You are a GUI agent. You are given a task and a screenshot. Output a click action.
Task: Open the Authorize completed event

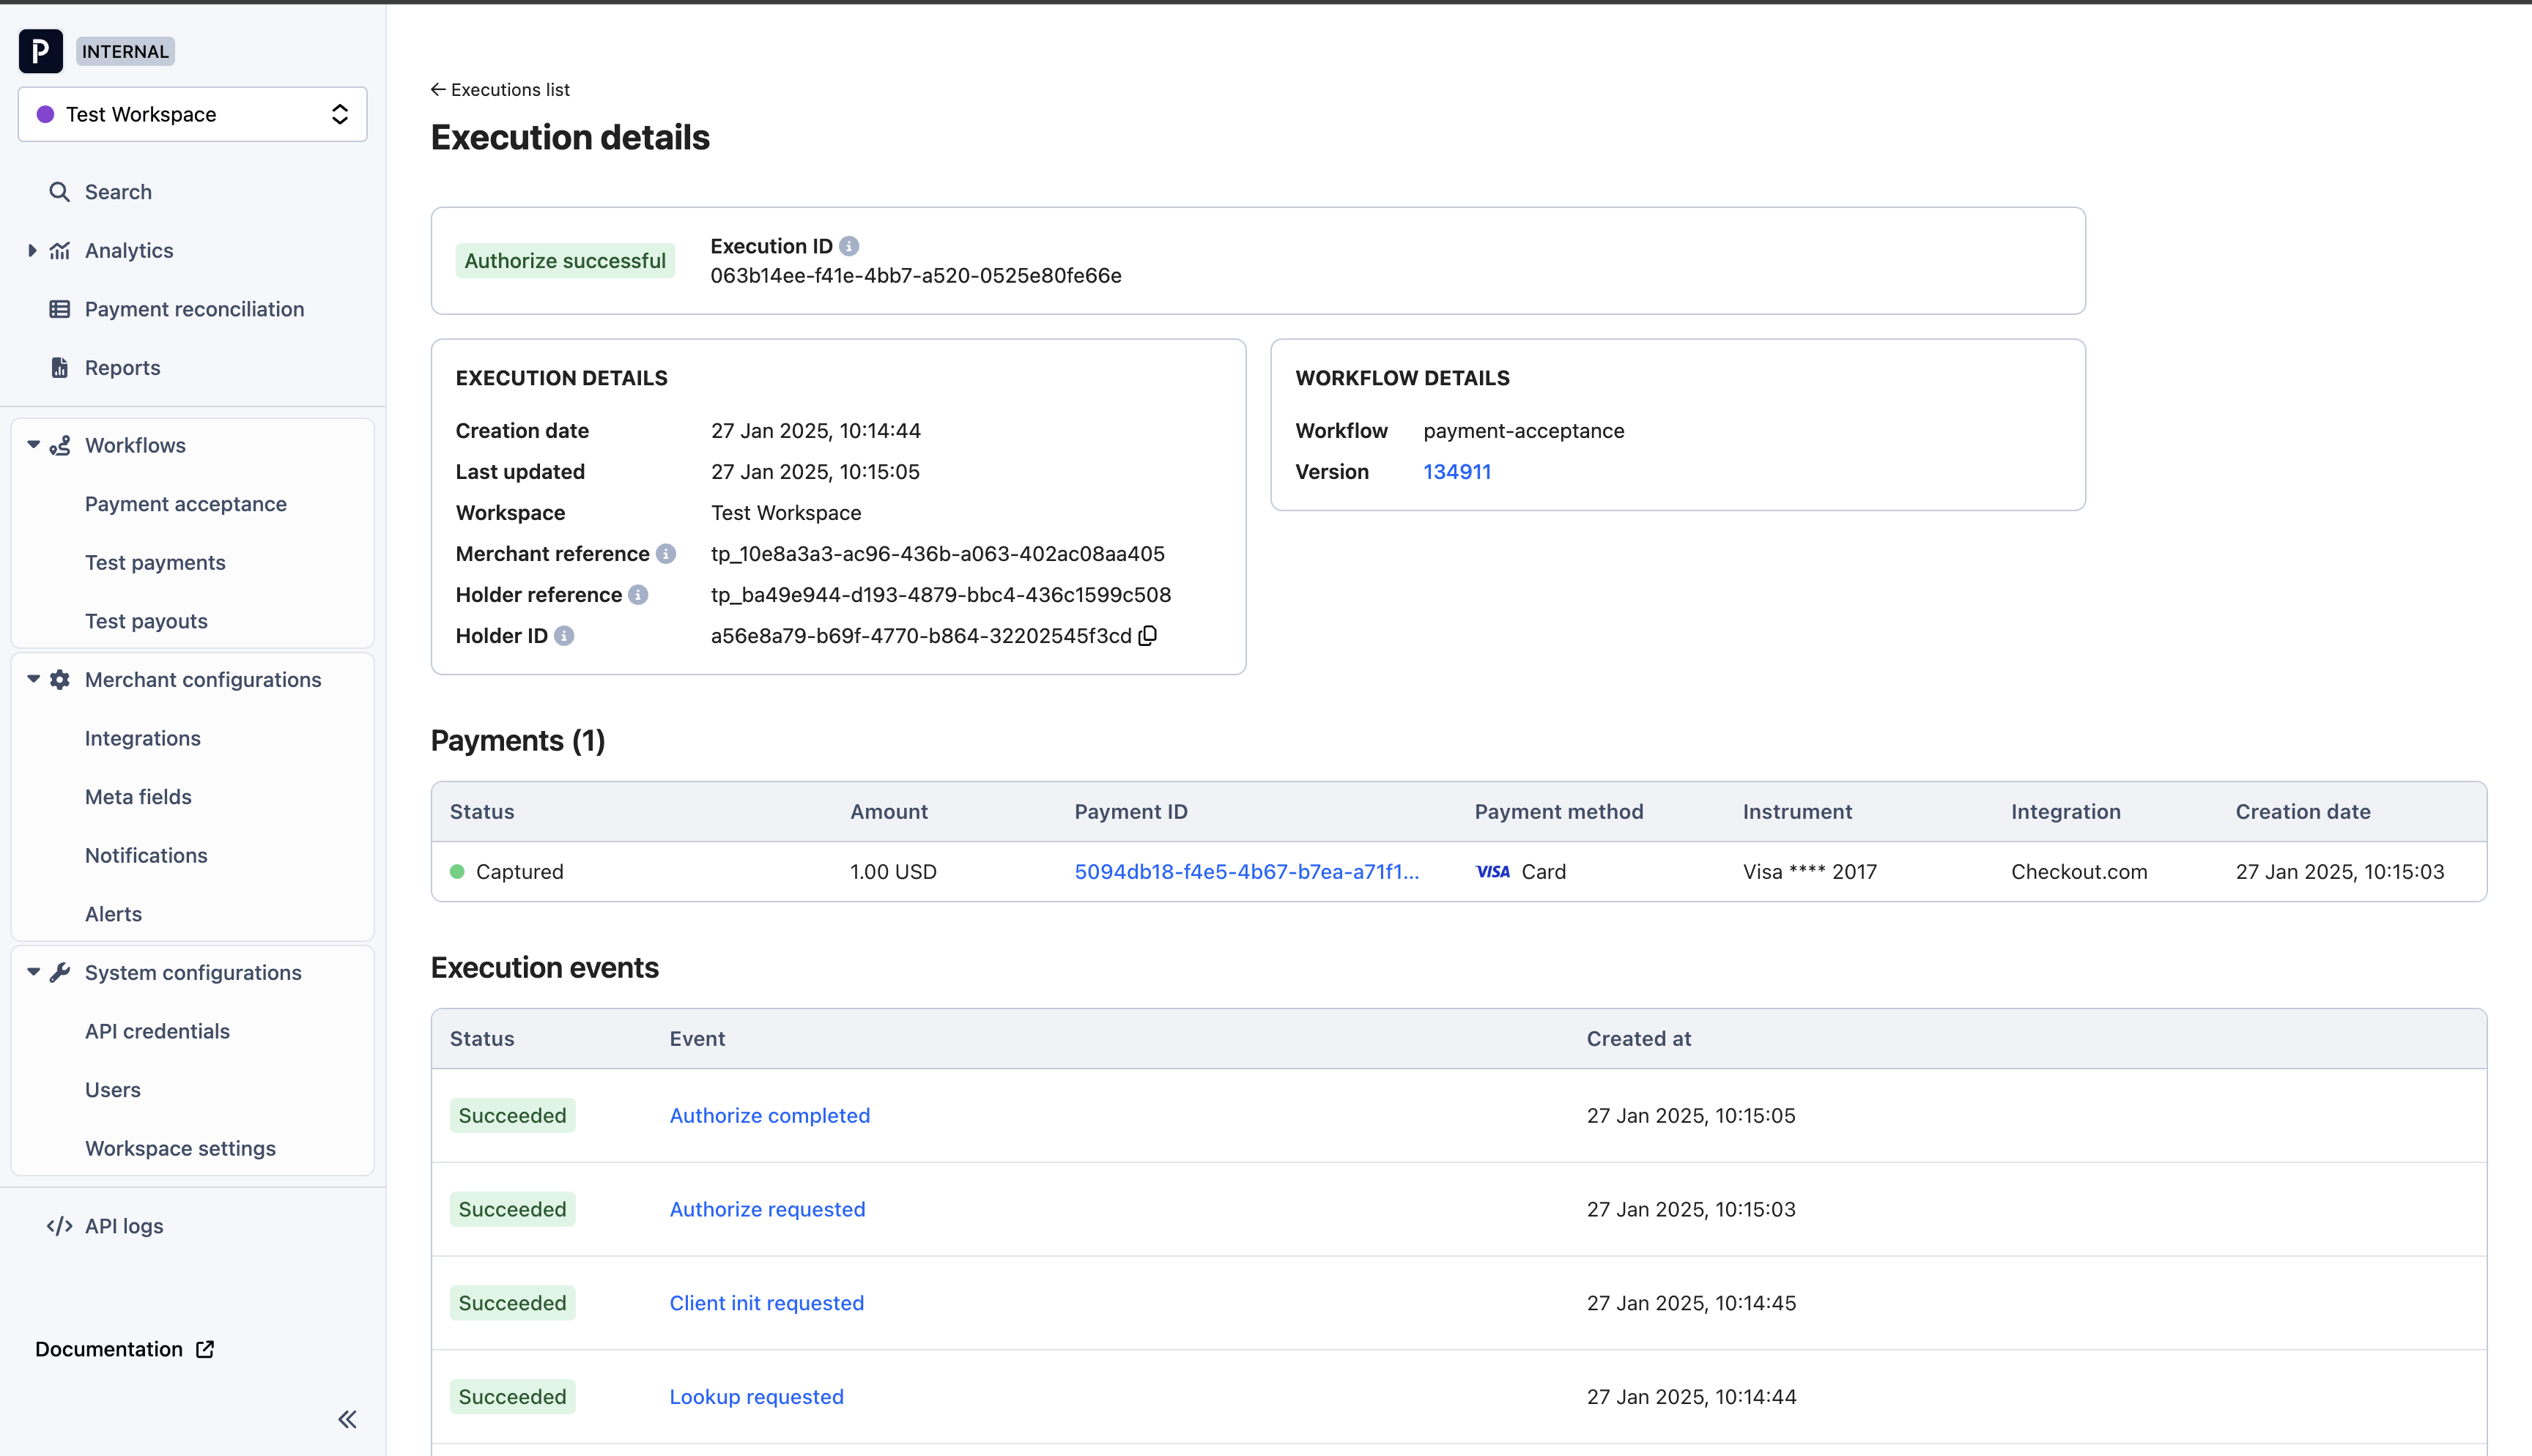769,1116
